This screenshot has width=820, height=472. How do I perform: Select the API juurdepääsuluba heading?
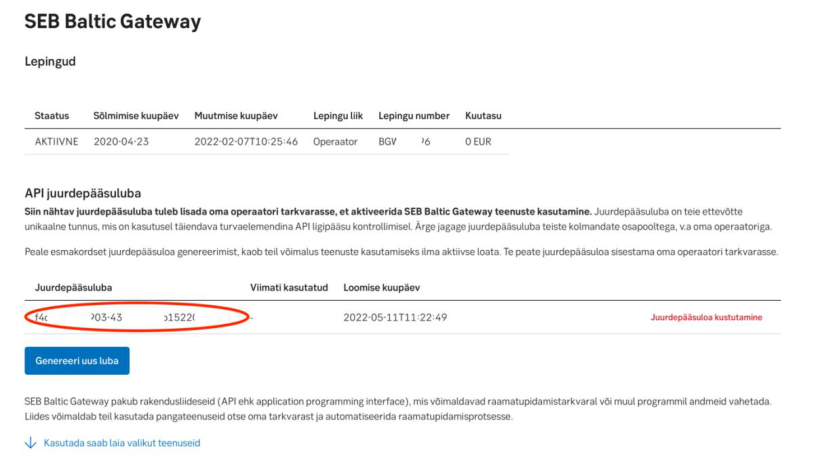coord(83,193)
